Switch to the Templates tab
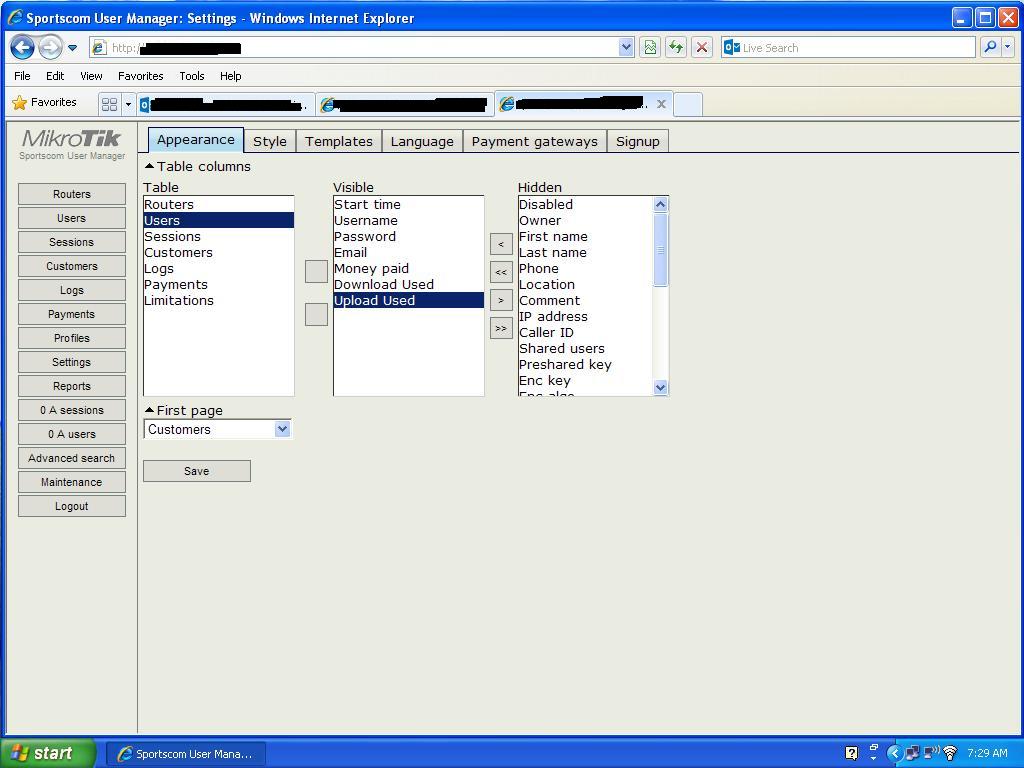The height and width of the screenshot is (768, 1024). click(x=339, y=141)
